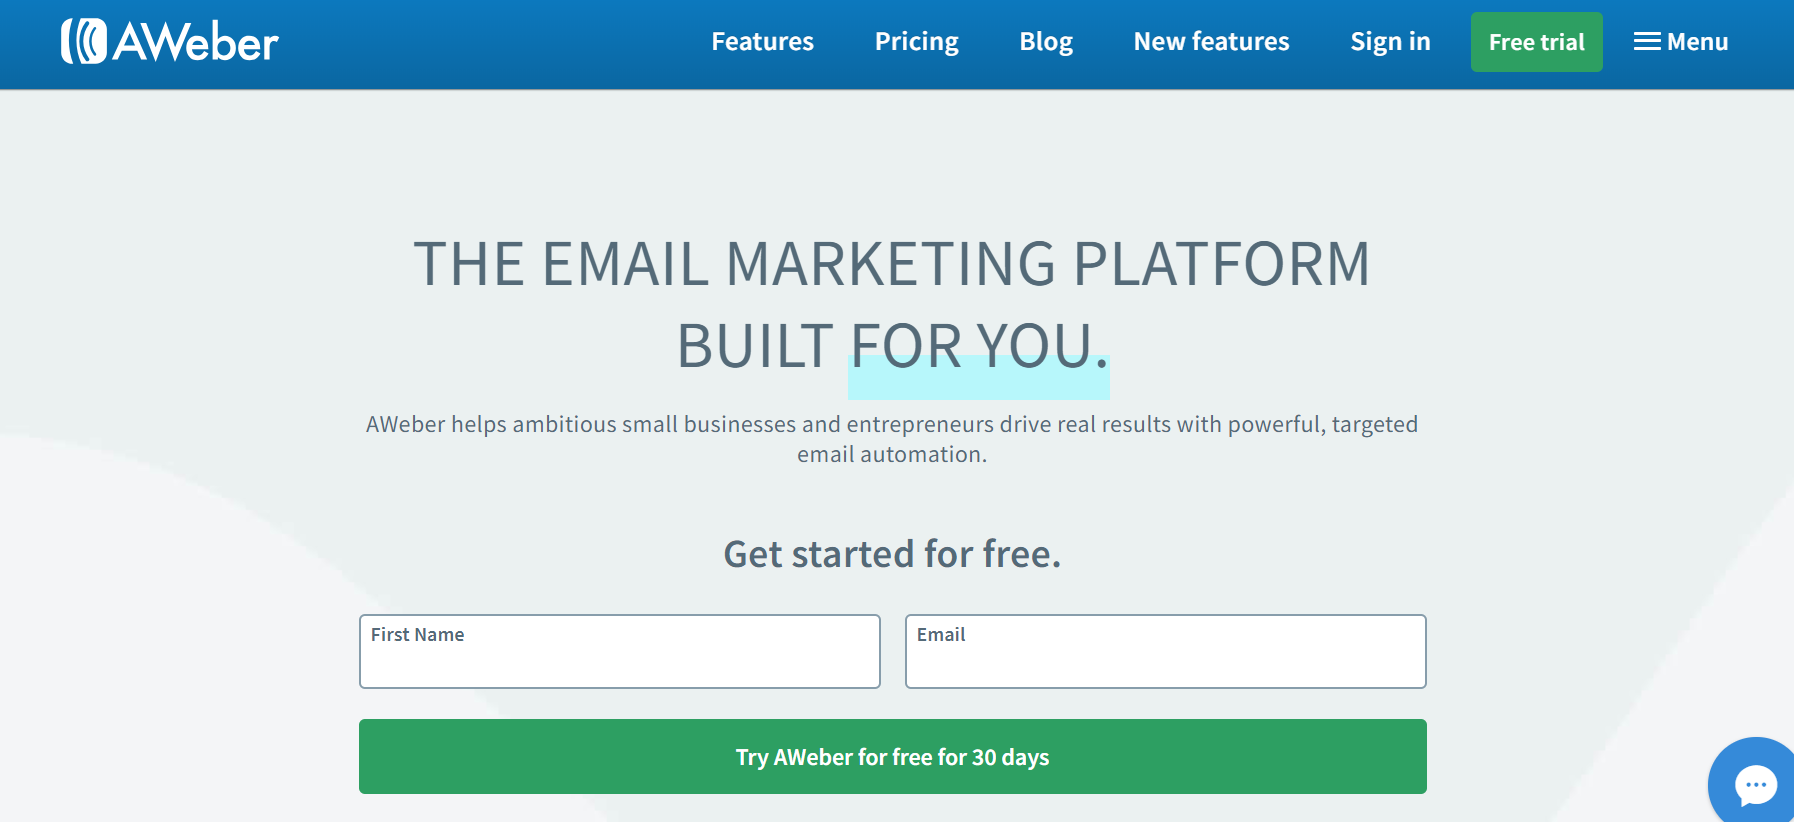
Task: Expand the Menu label in header
Action: point(1697,42)
